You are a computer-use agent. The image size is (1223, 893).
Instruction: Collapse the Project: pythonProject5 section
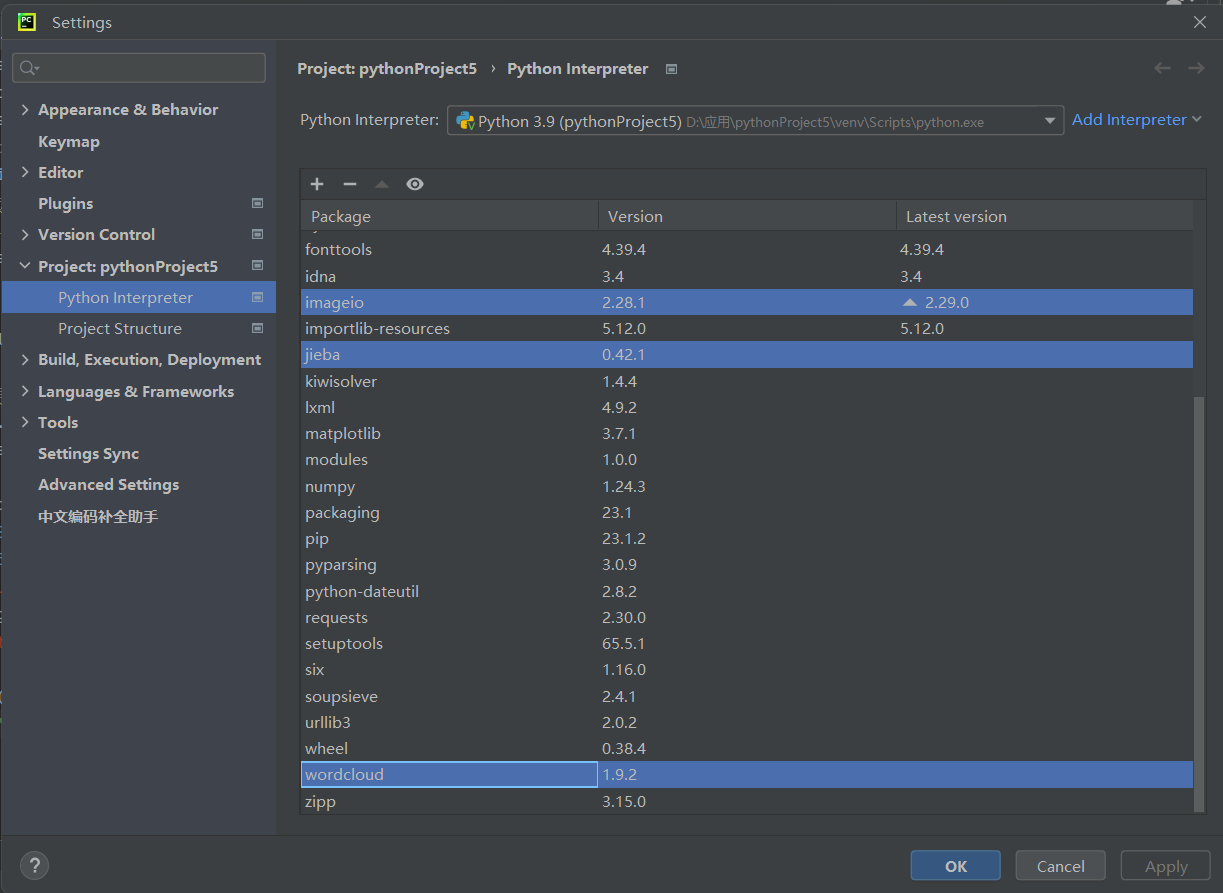(25, 266)
